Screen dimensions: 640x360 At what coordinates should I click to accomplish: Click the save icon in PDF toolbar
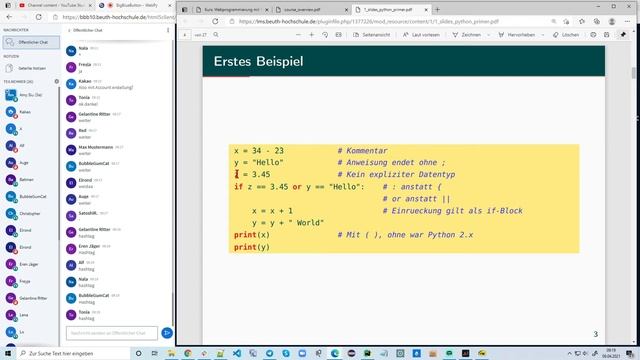click(x=607, y=35)
